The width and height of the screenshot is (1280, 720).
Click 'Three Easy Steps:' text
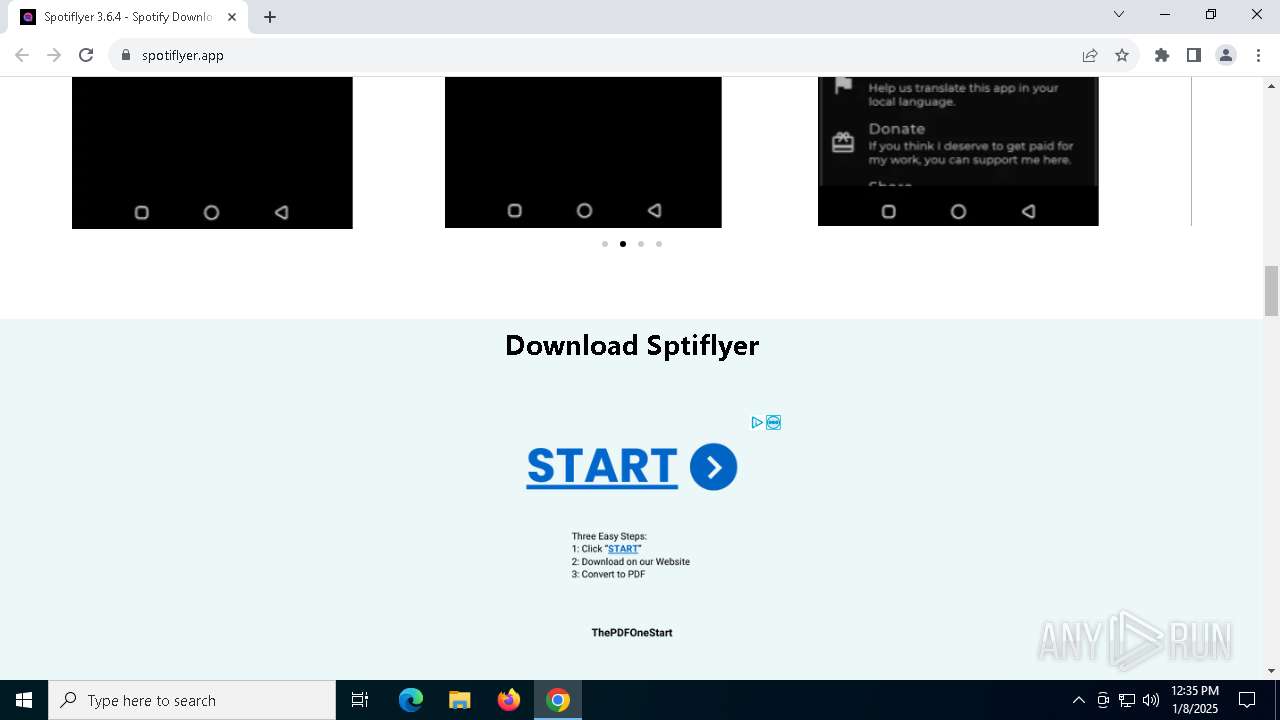609,537
